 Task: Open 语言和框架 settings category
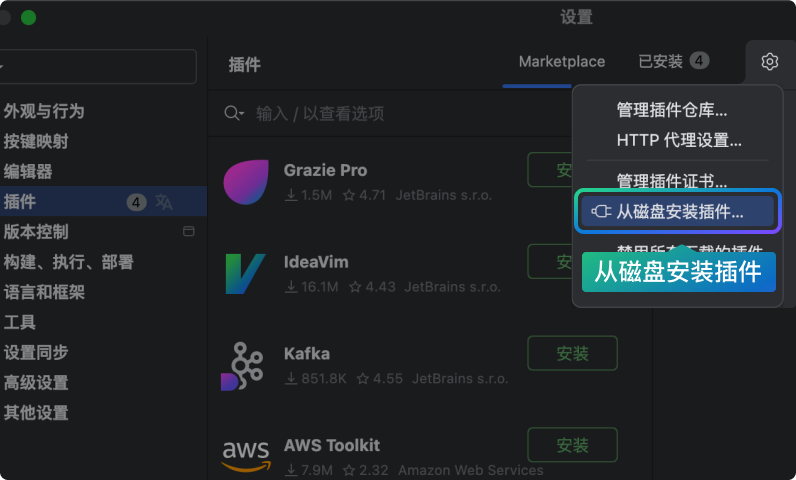tap(44, 292)
